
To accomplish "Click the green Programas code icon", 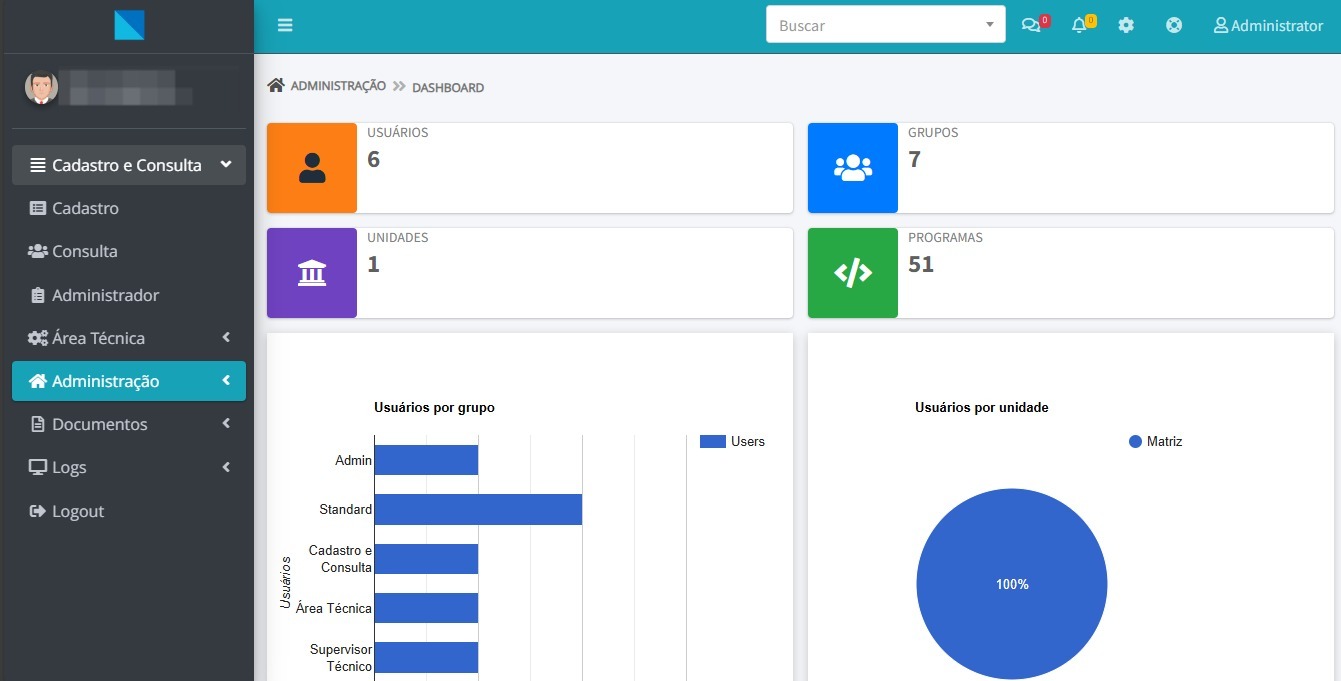I will (852, 273).
